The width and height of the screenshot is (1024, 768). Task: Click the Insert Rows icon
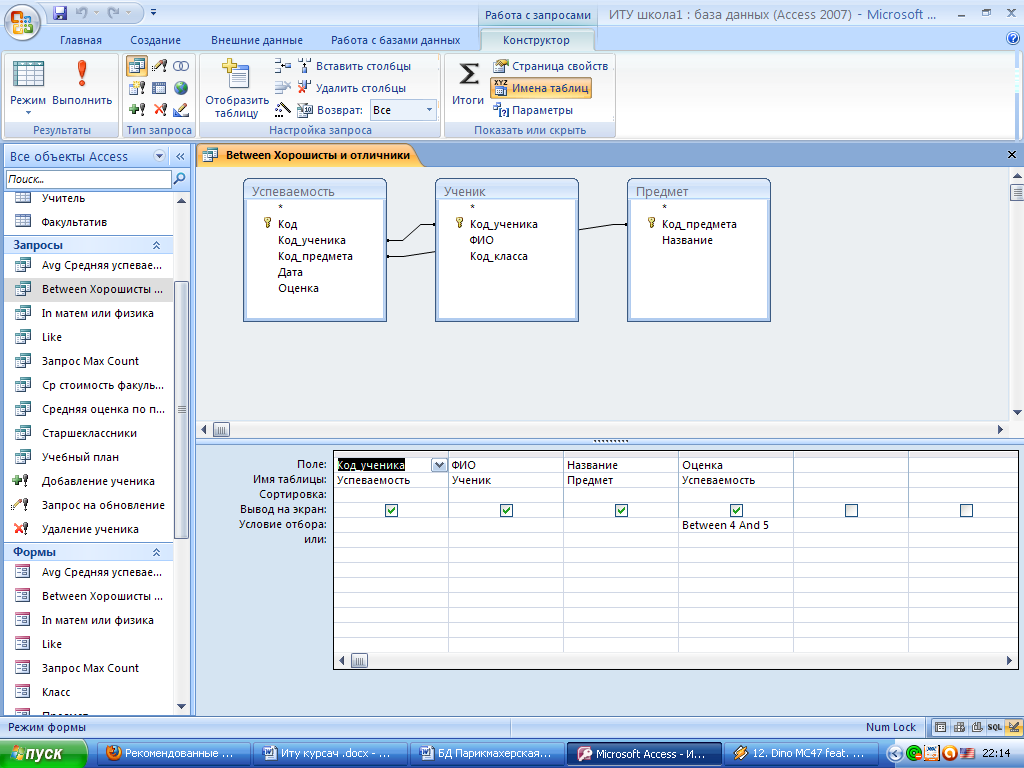pos(283,65)
